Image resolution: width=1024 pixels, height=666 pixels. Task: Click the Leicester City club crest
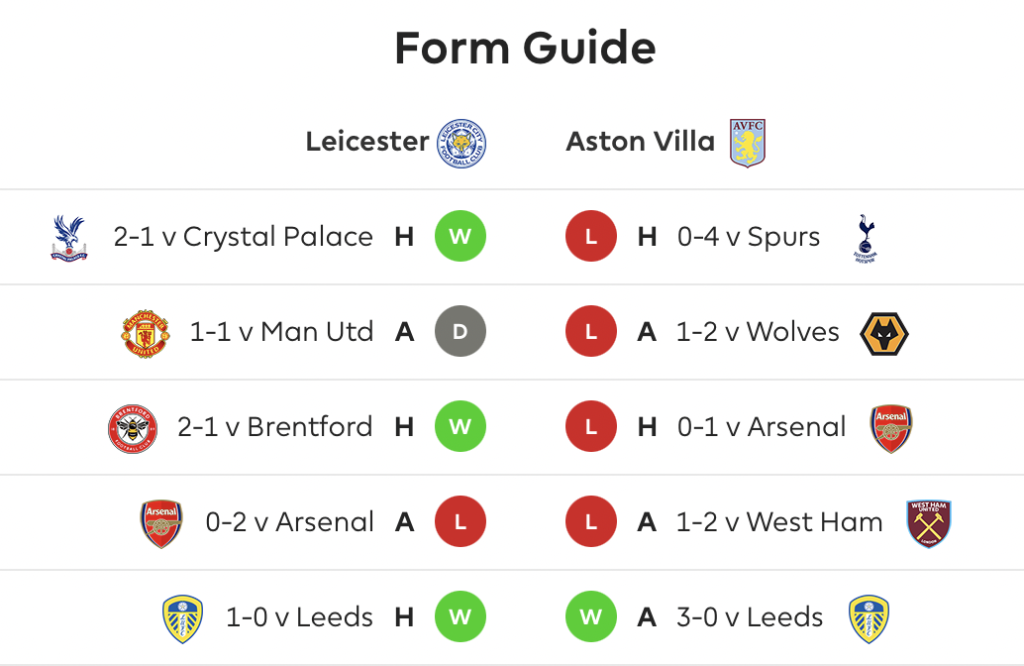point(461,144)
